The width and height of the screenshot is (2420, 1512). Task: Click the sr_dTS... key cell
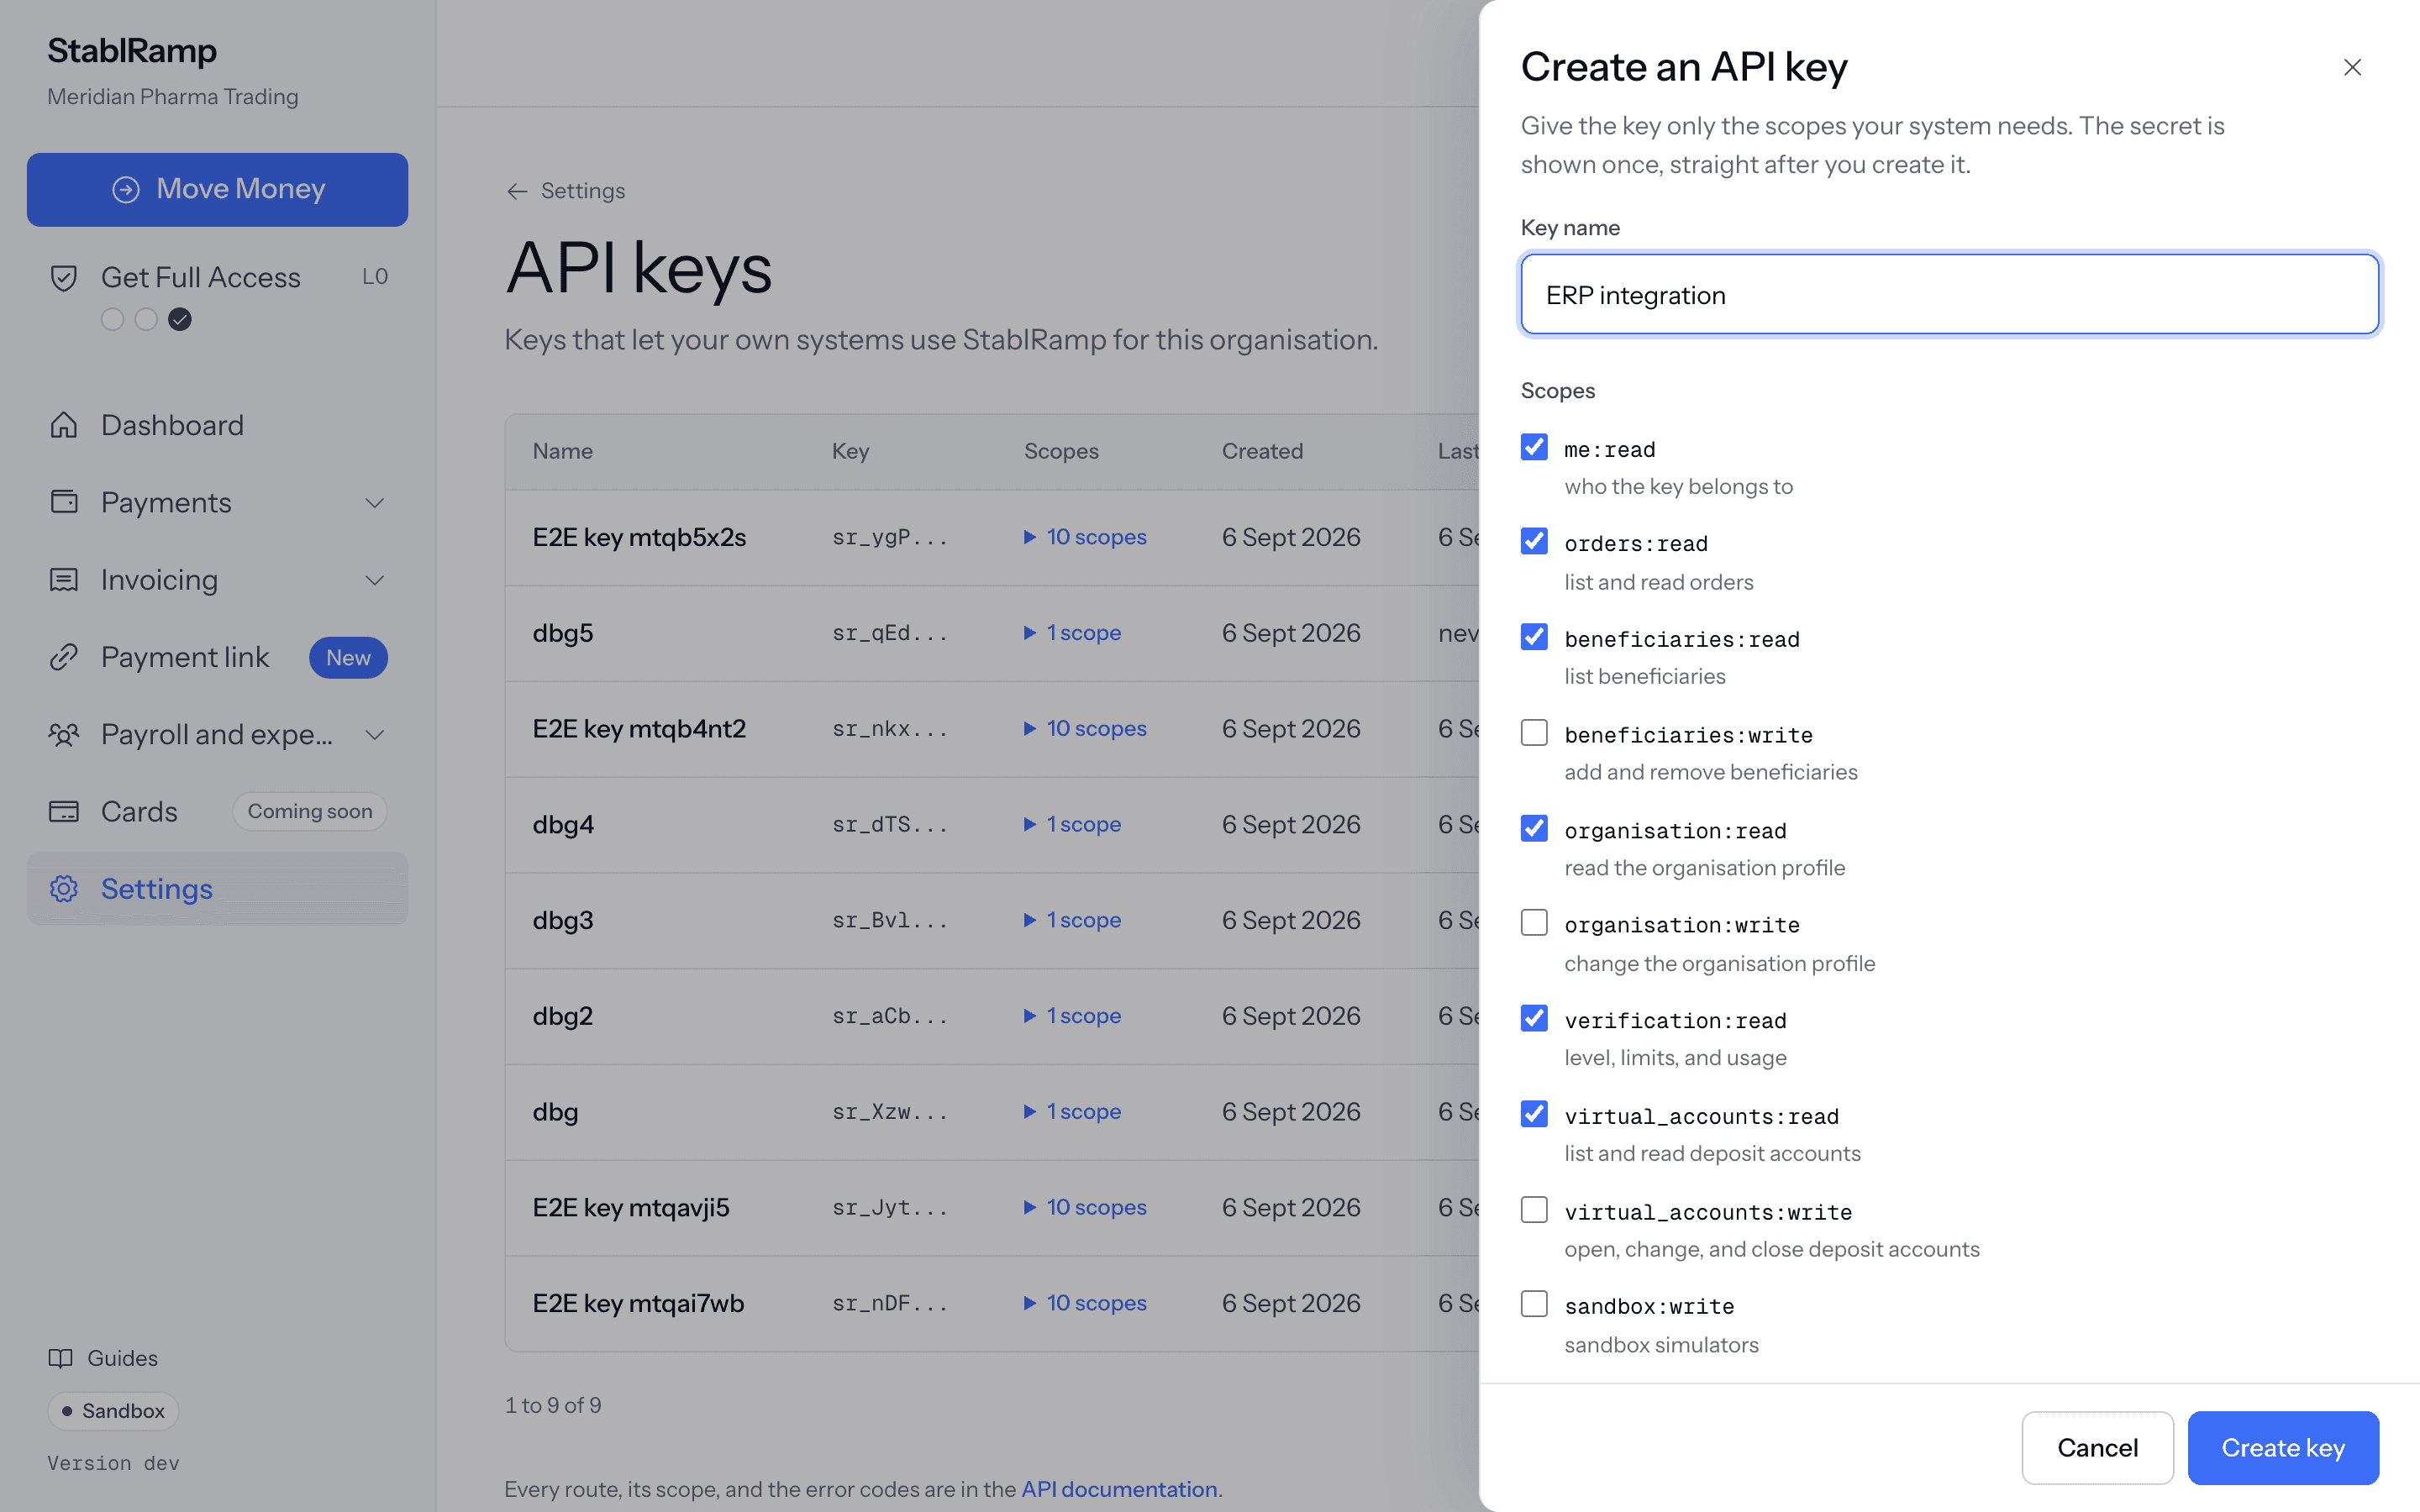pyautogui.click(x=890, y=825)
